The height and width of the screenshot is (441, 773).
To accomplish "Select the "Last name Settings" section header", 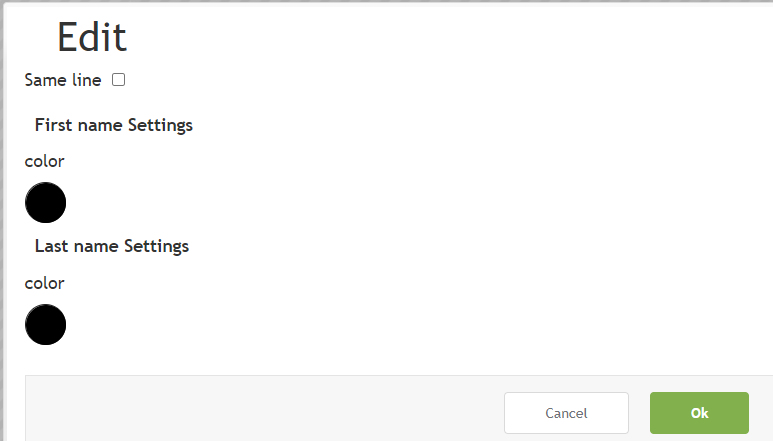I will 112,245.
